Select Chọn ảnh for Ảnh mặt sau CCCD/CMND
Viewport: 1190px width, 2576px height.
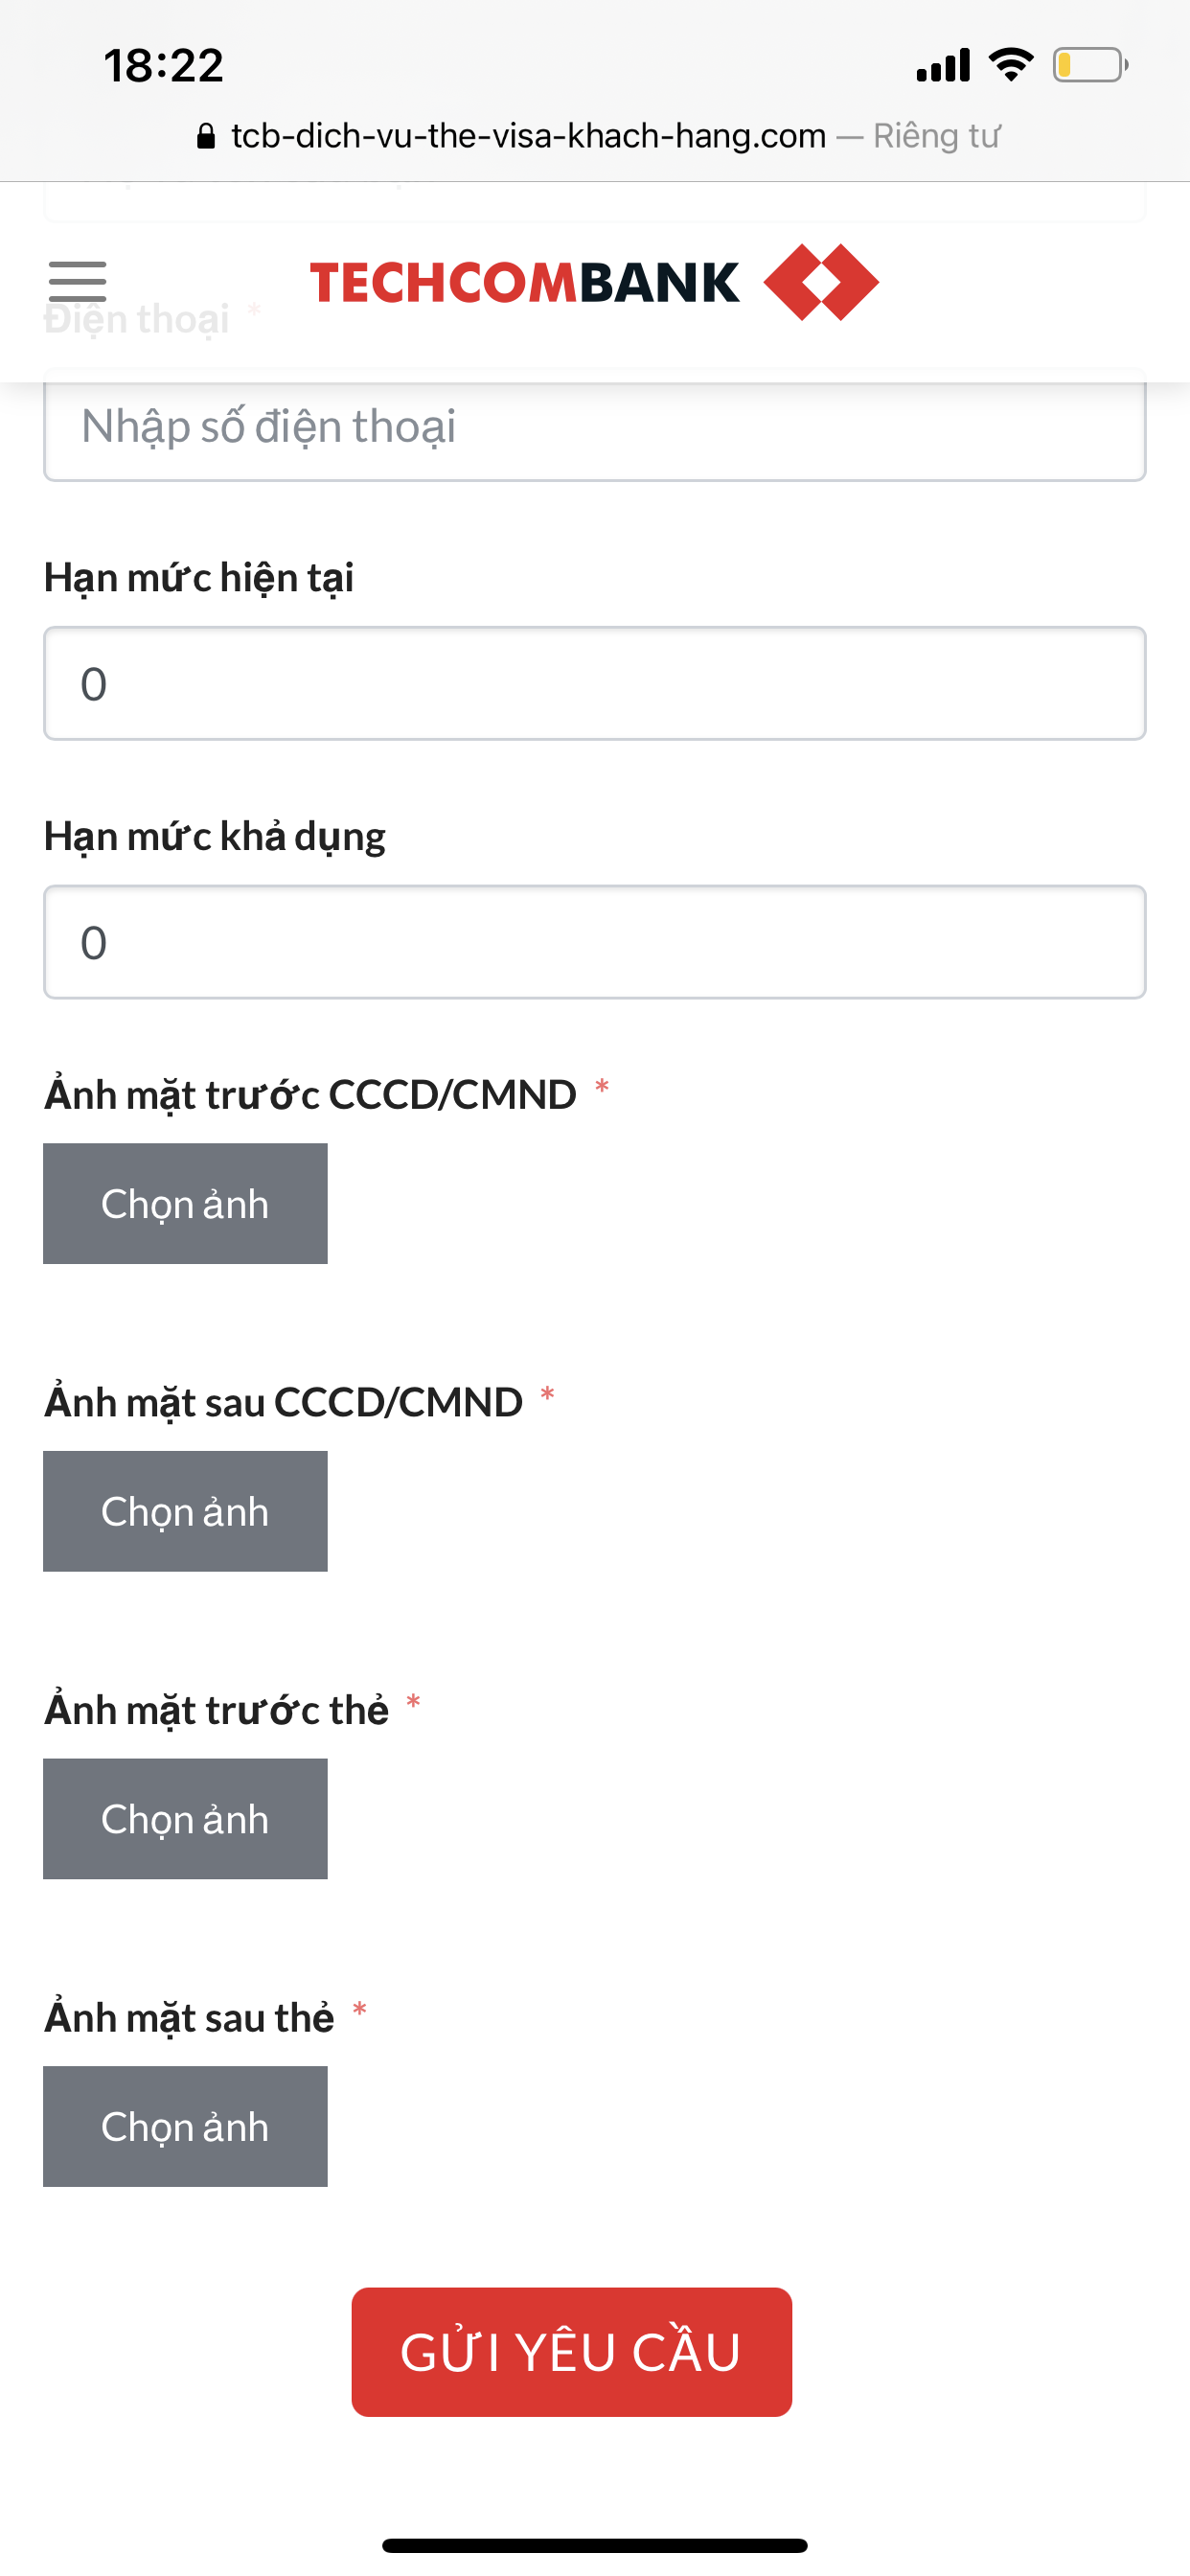coord(185,1511)
